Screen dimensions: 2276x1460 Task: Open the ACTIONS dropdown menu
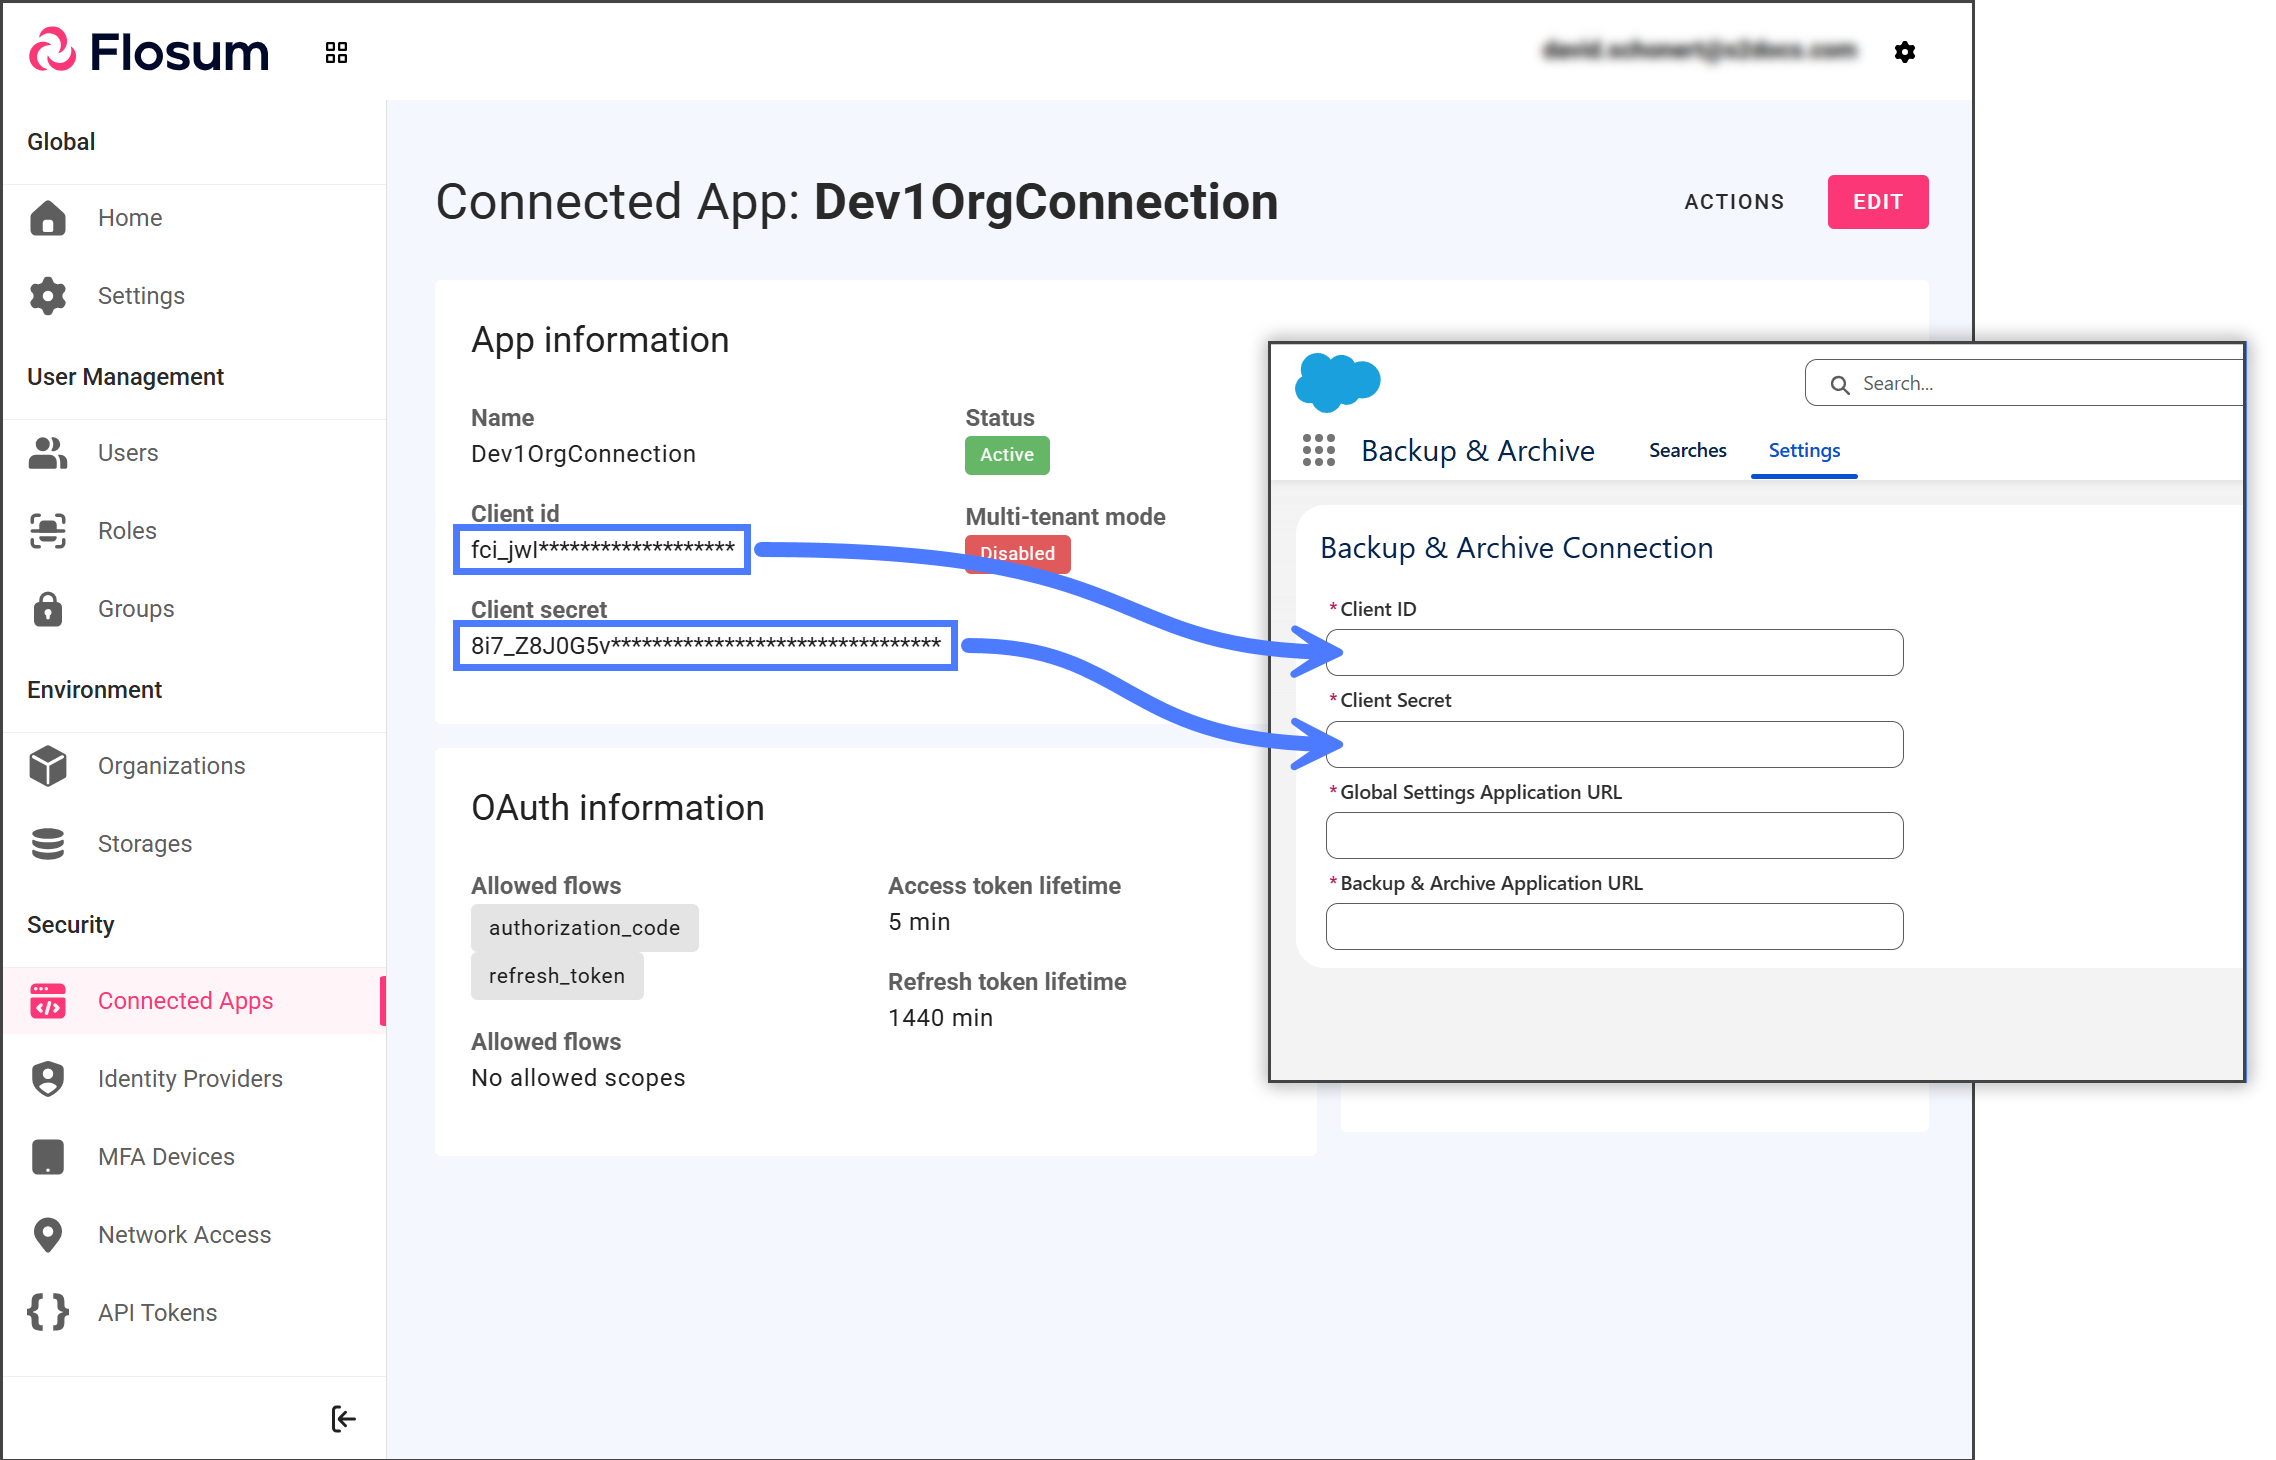[x=1734, y=202]
